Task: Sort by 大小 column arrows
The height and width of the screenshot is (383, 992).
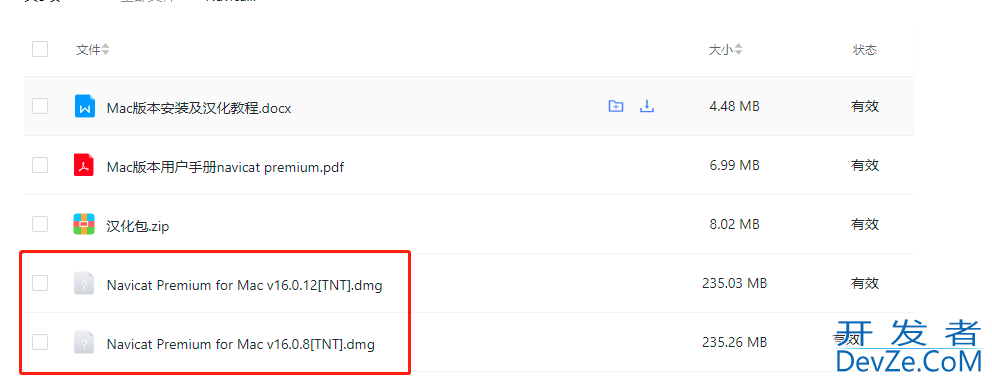Action: tap(738, 49)
